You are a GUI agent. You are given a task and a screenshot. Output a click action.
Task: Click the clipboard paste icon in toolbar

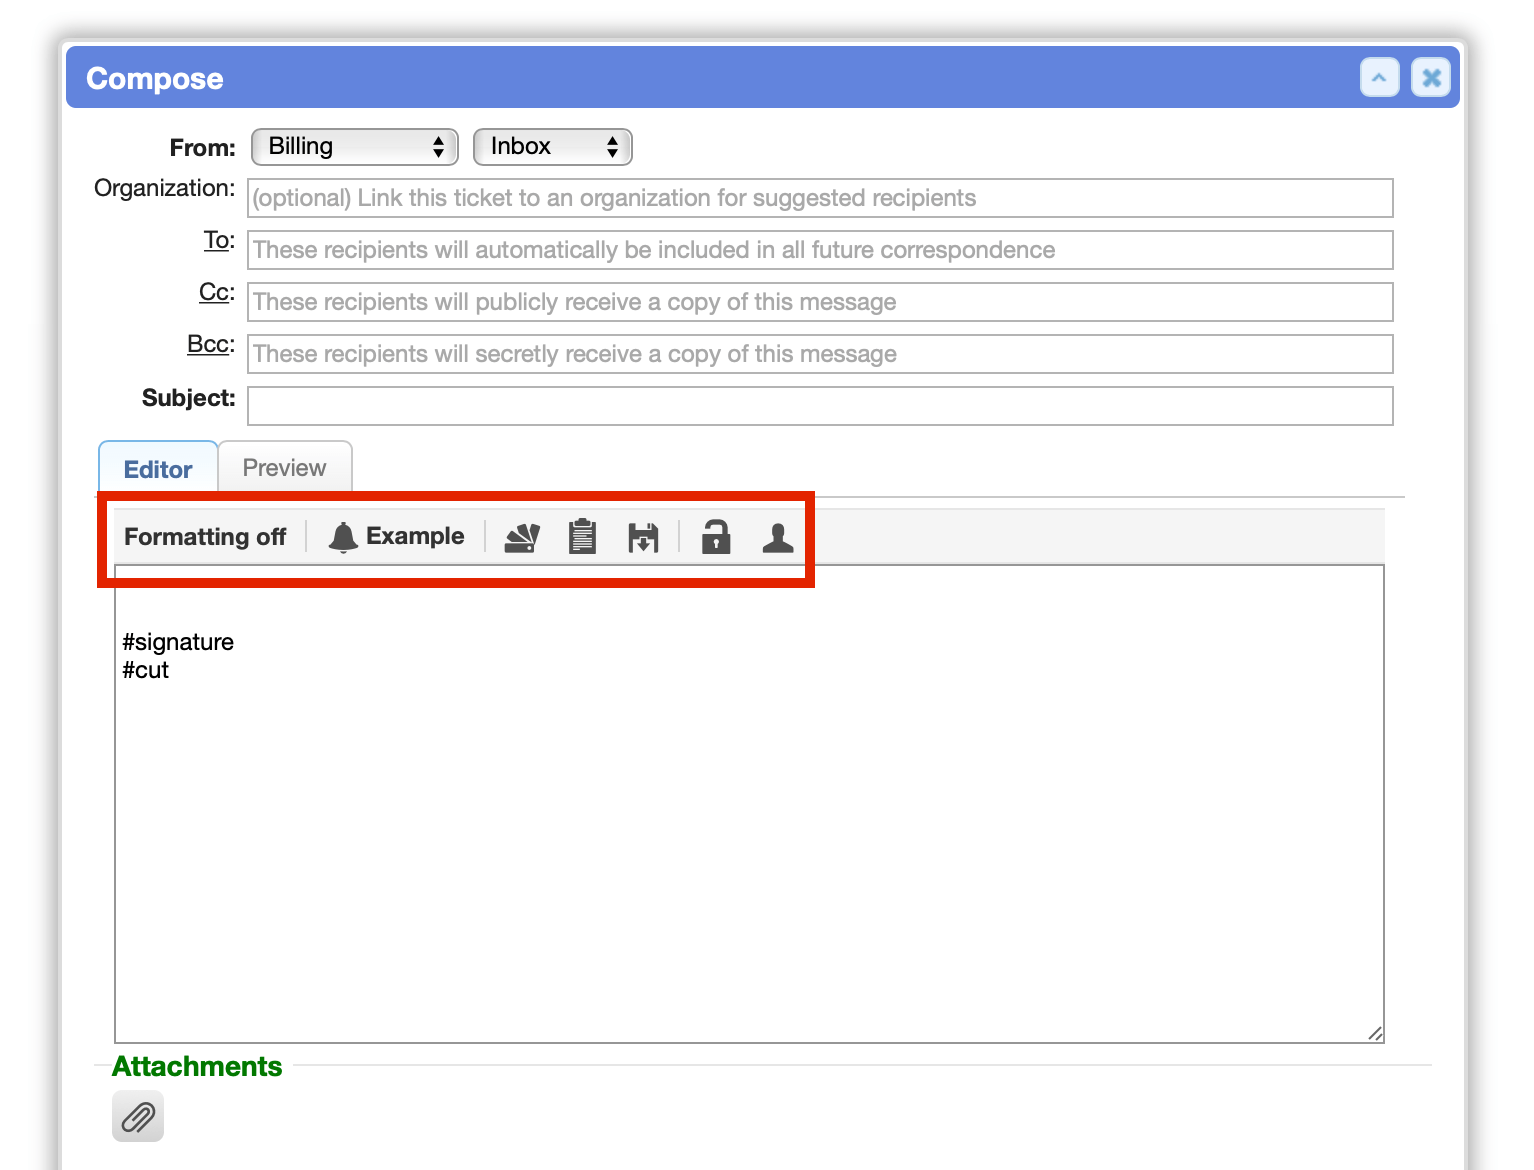[x=582, y=537]
